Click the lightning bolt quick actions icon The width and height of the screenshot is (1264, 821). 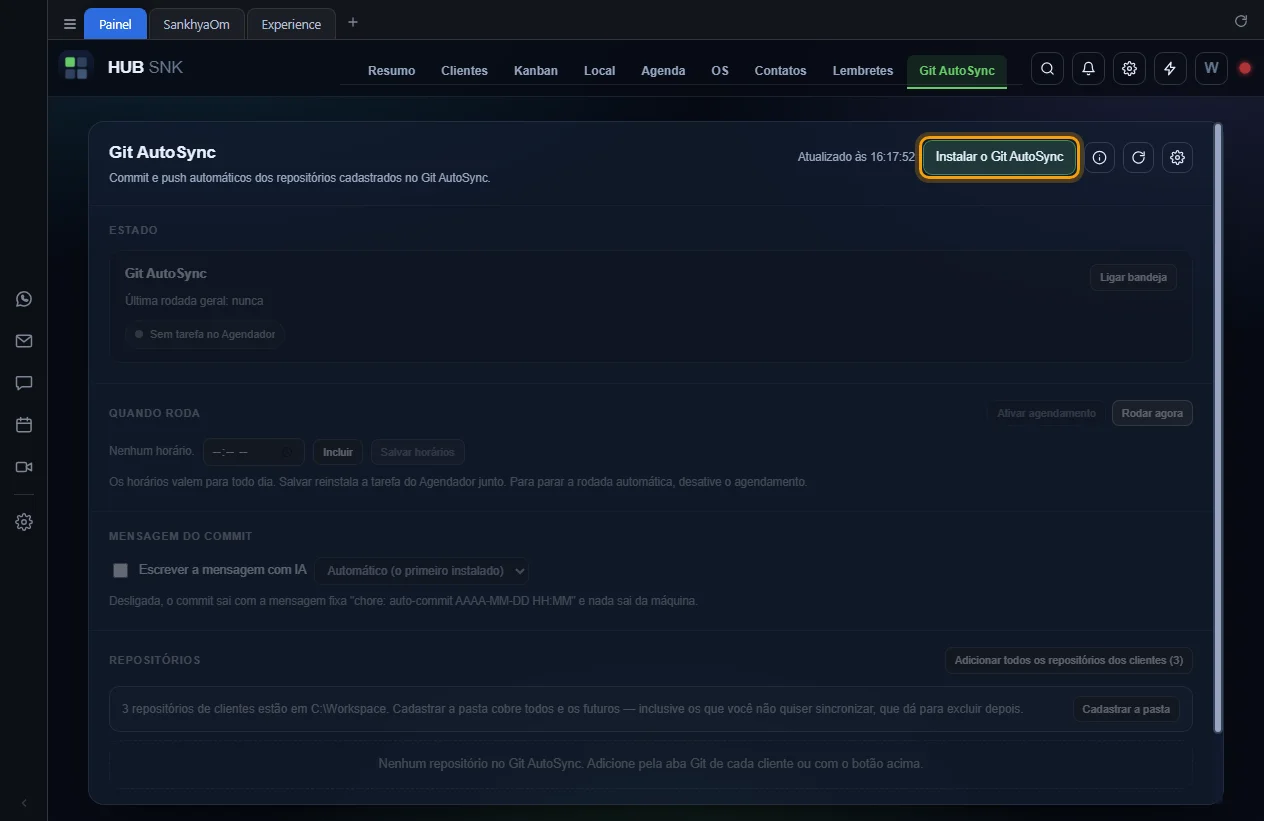pyautogui.click(x=1170, y=69)
